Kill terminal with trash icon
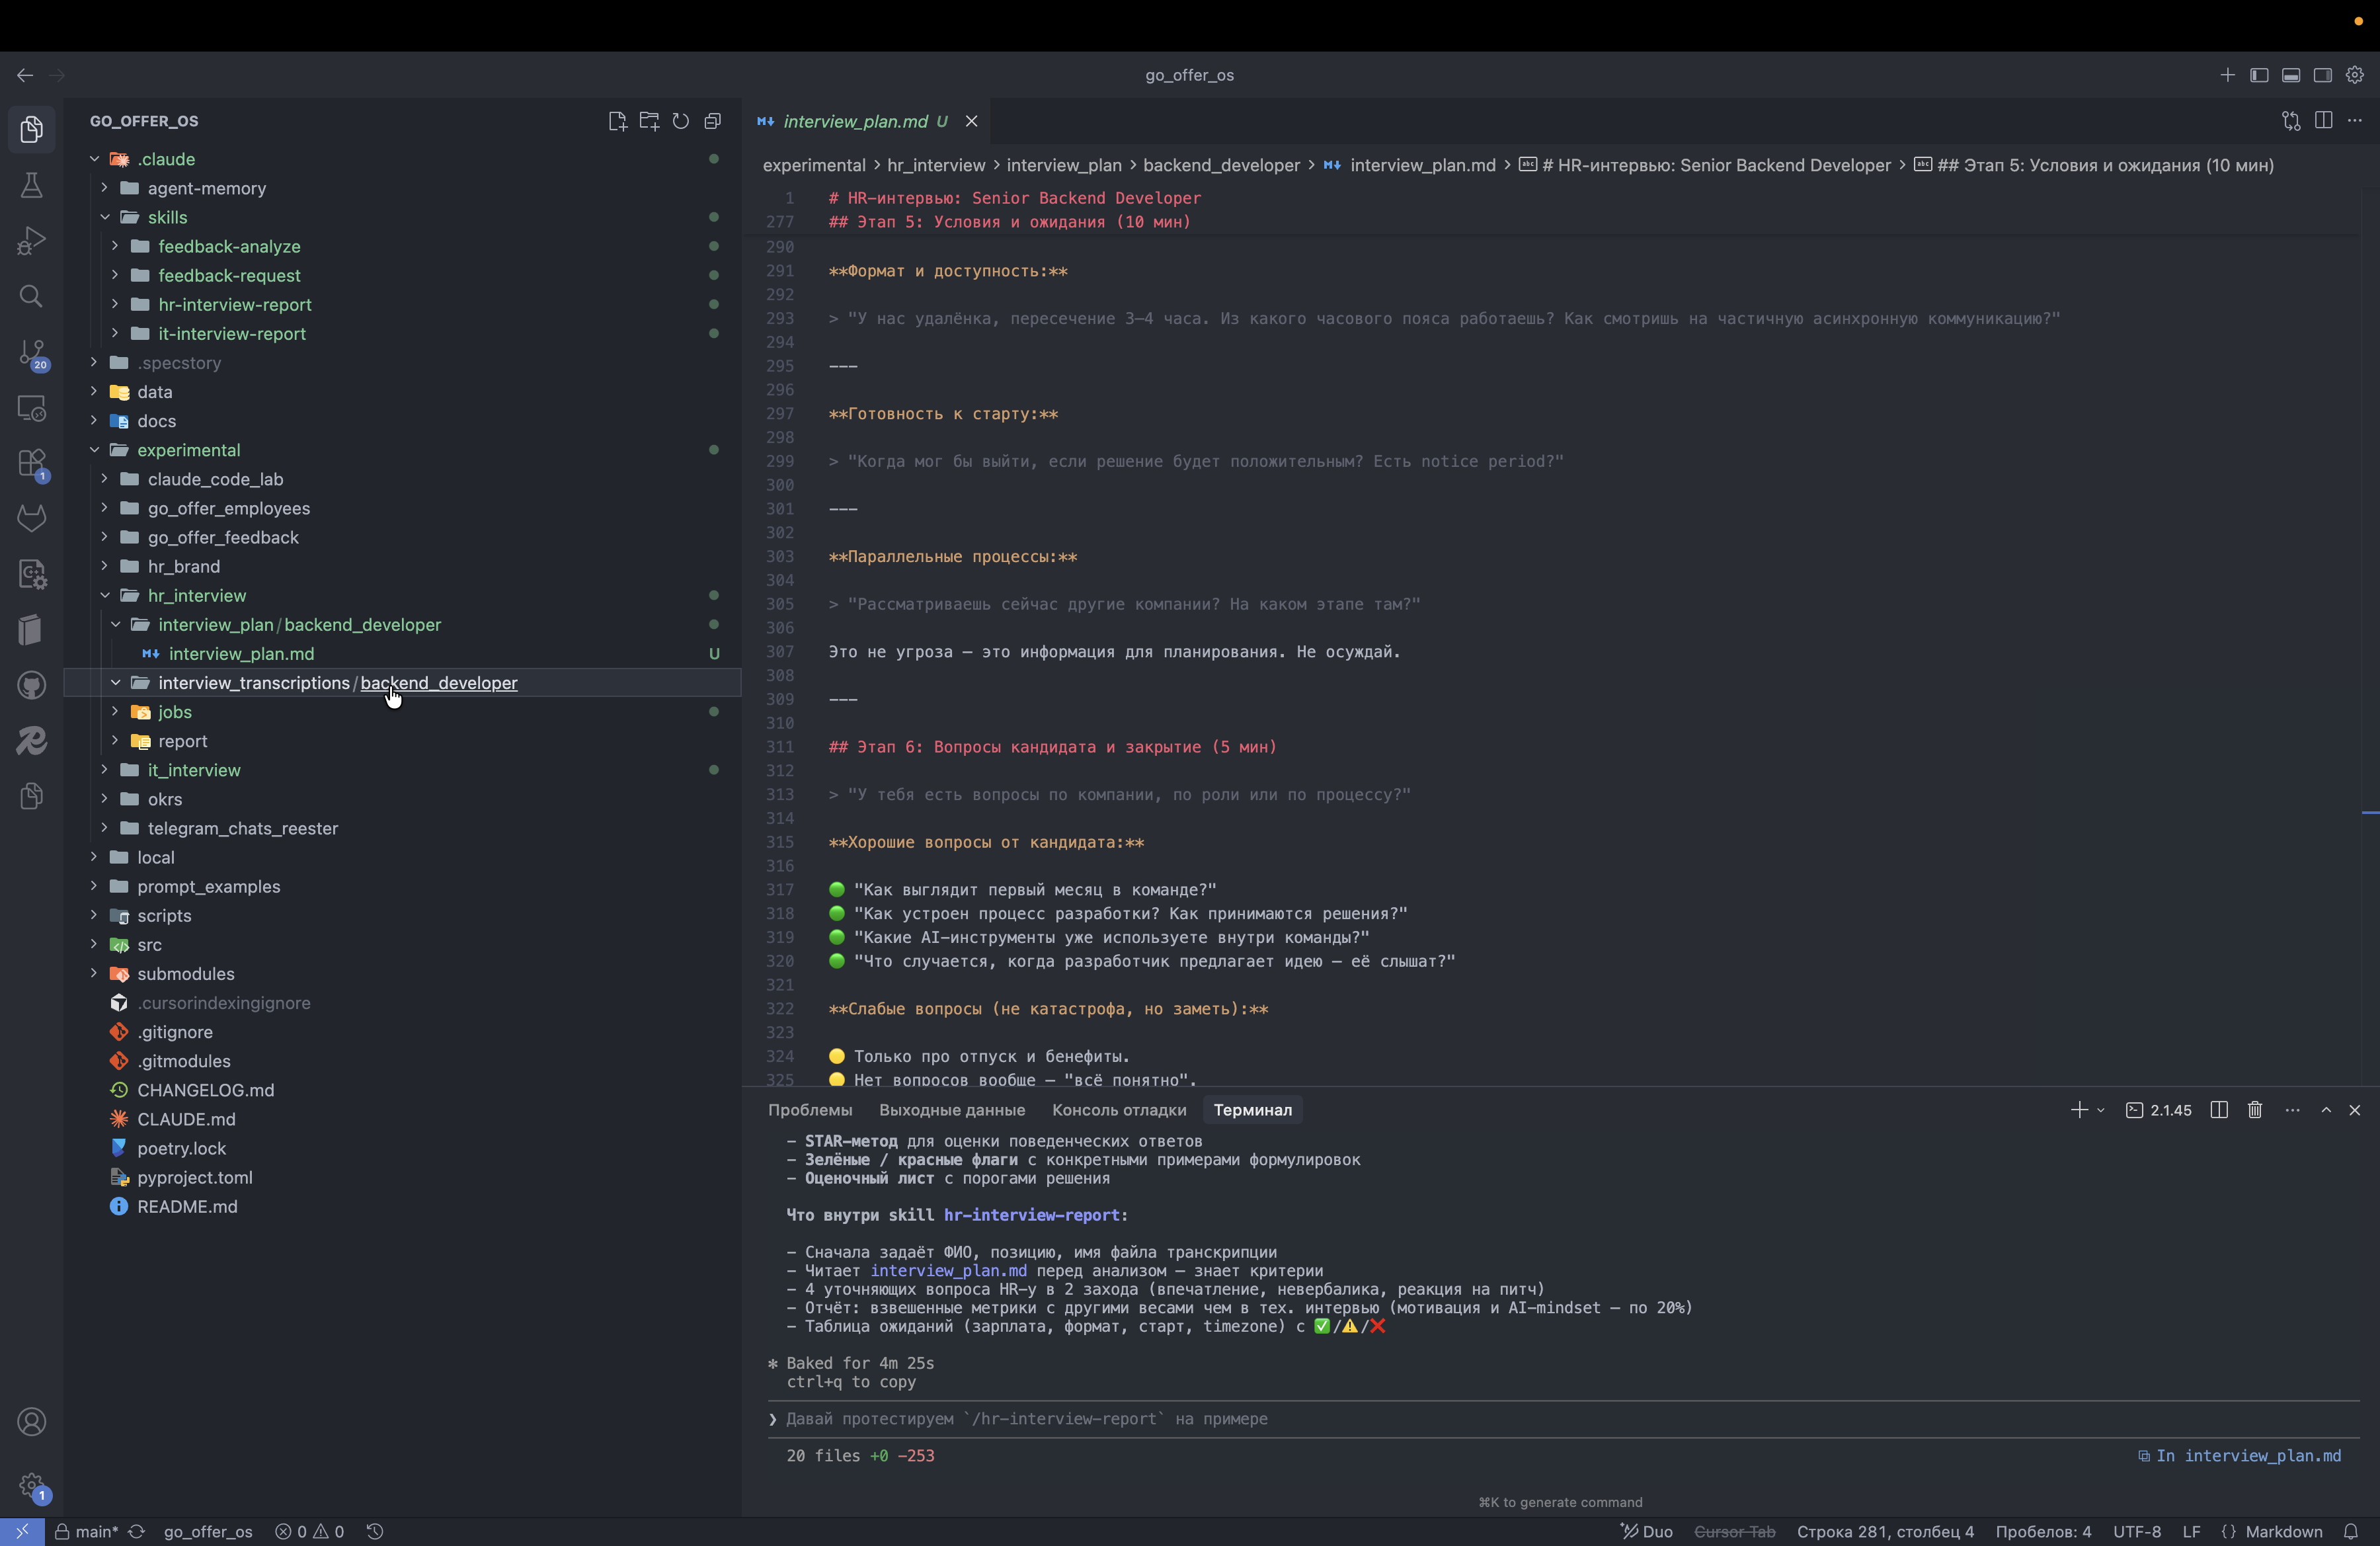This screenshot has height=1546, width=2380. point(2255,1110)
